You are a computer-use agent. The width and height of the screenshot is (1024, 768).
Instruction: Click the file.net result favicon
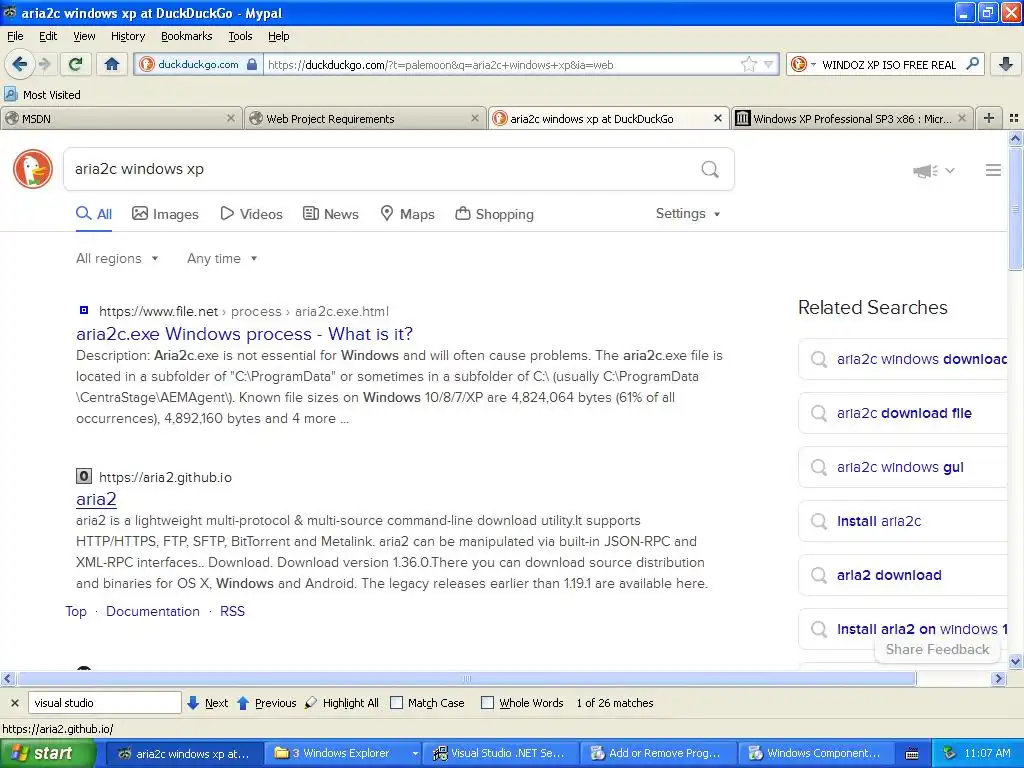pyautogui.click(x=84, y=310)
